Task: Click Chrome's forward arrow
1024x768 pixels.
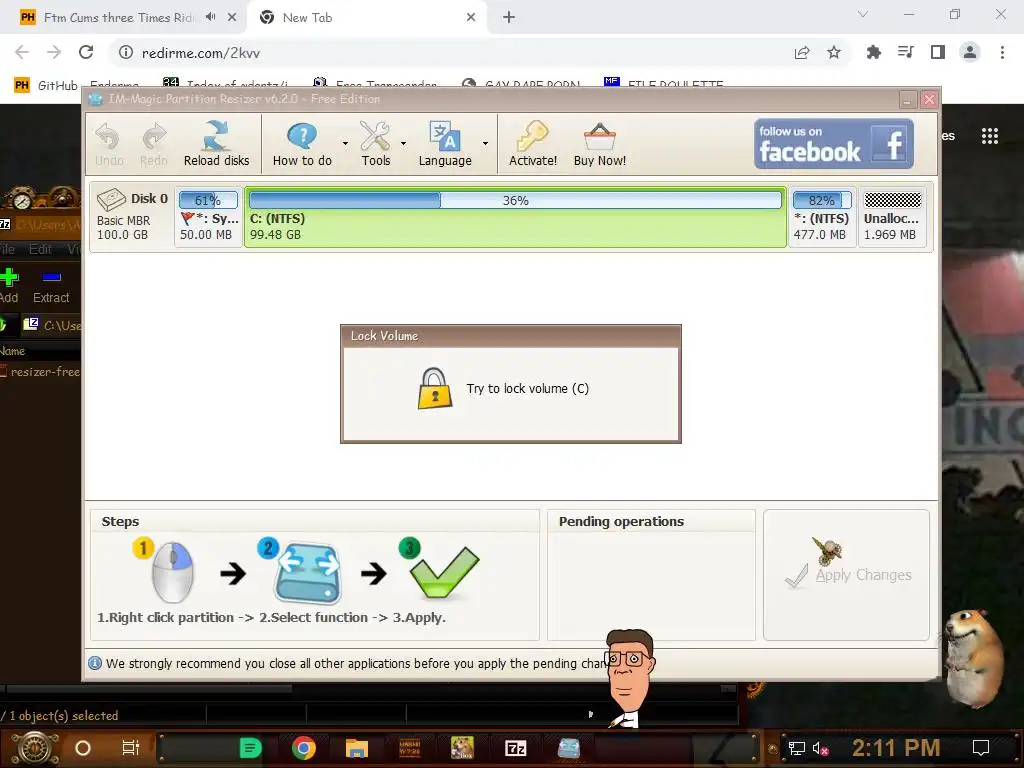Action: click(x=54, y=52)
